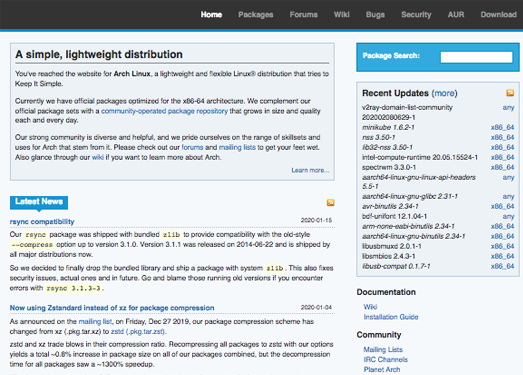
Task: Open the Recent Updates RSS feed icon
Action: (x=510, y=93)
